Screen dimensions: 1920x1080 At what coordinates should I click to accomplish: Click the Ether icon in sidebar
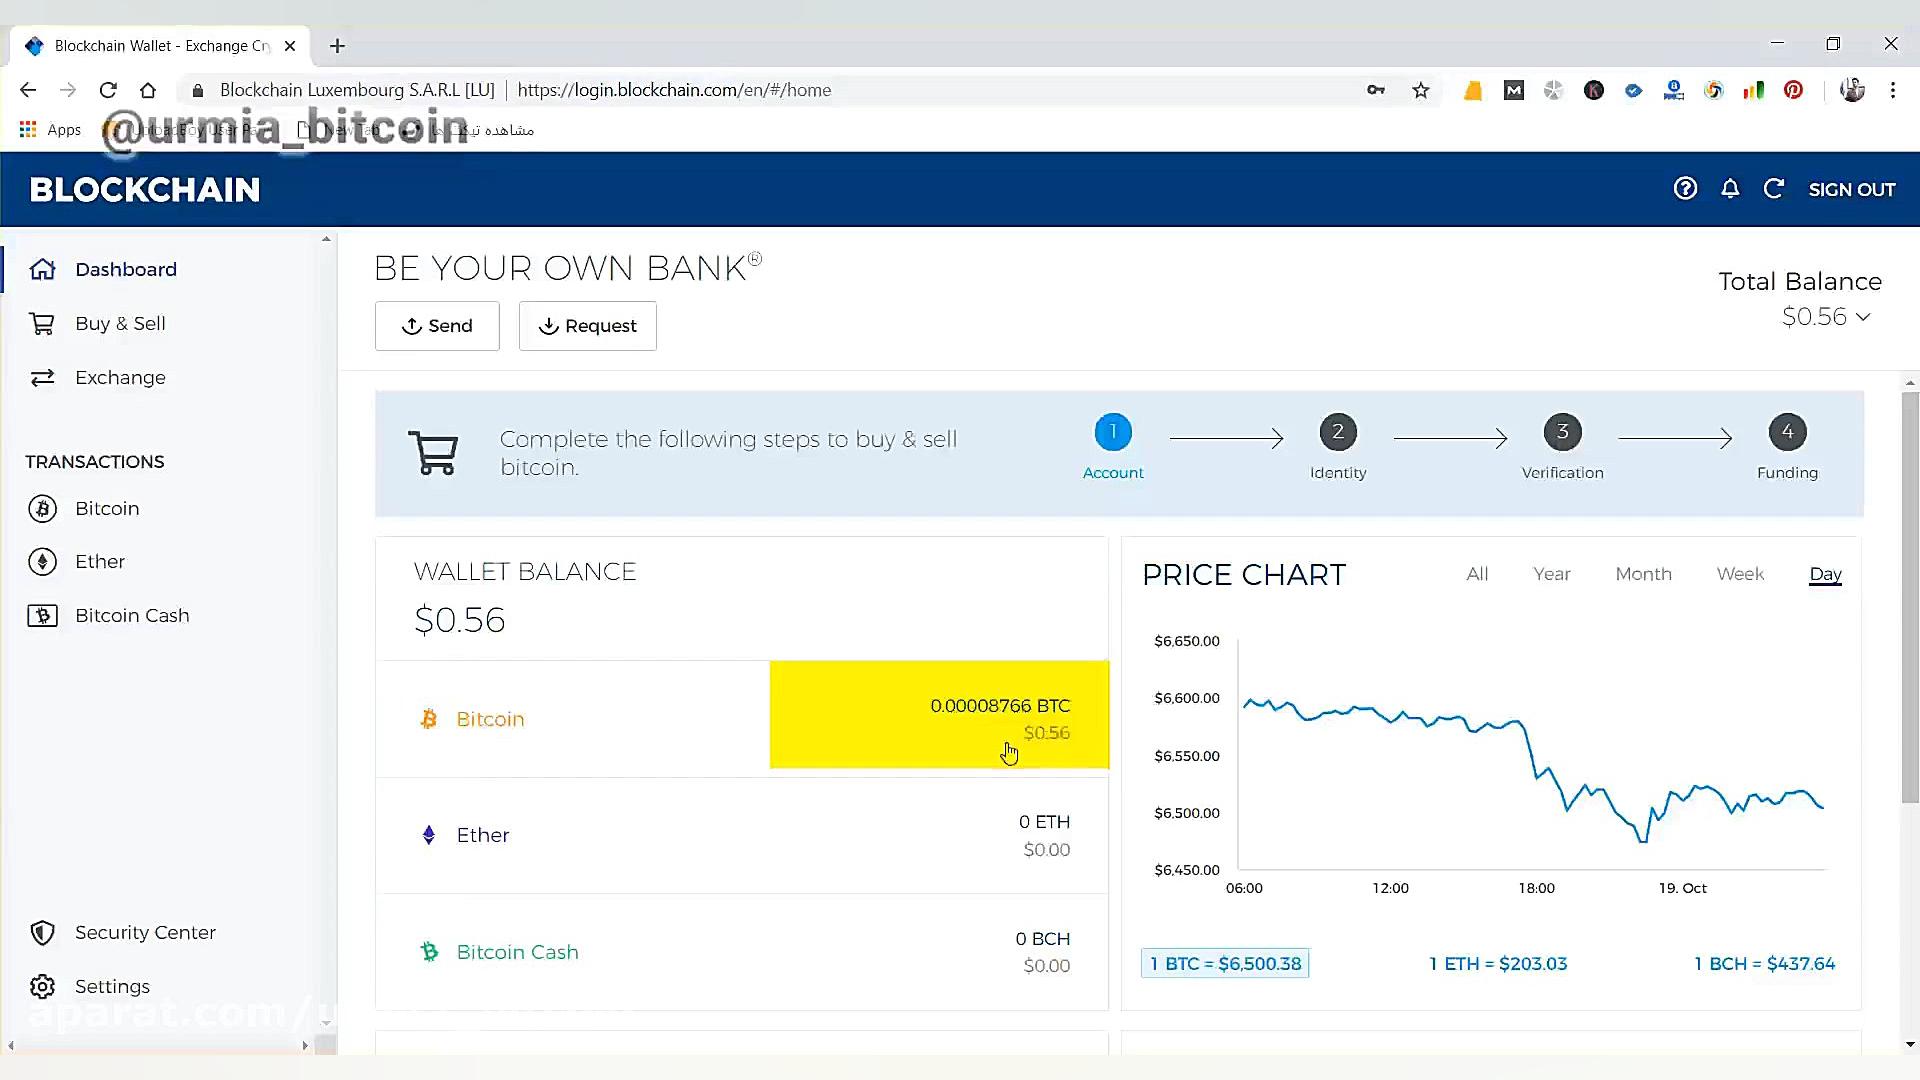click(x=42, y=562)
